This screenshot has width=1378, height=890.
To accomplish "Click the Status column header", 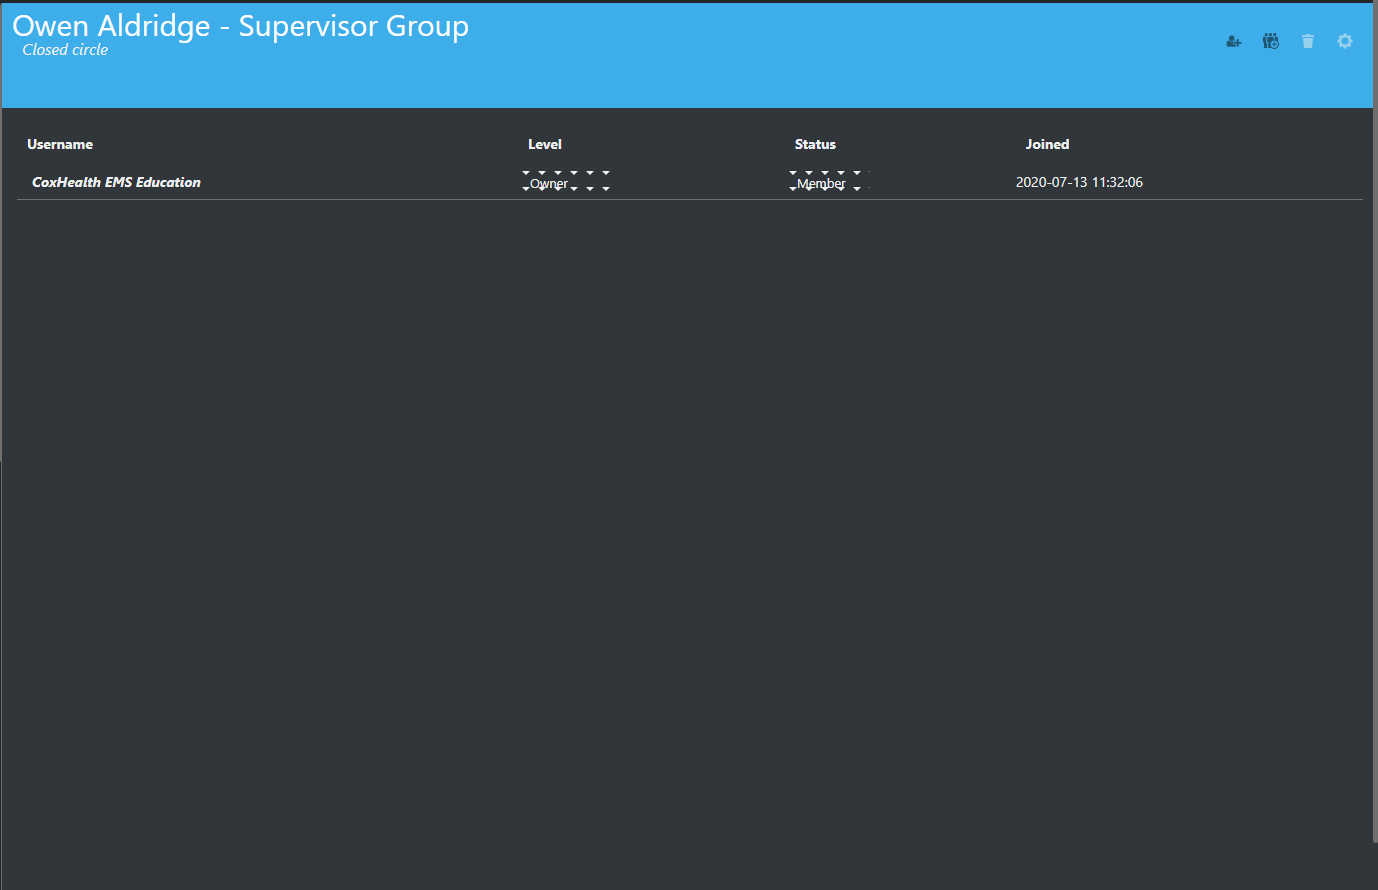I will (815, 144).
